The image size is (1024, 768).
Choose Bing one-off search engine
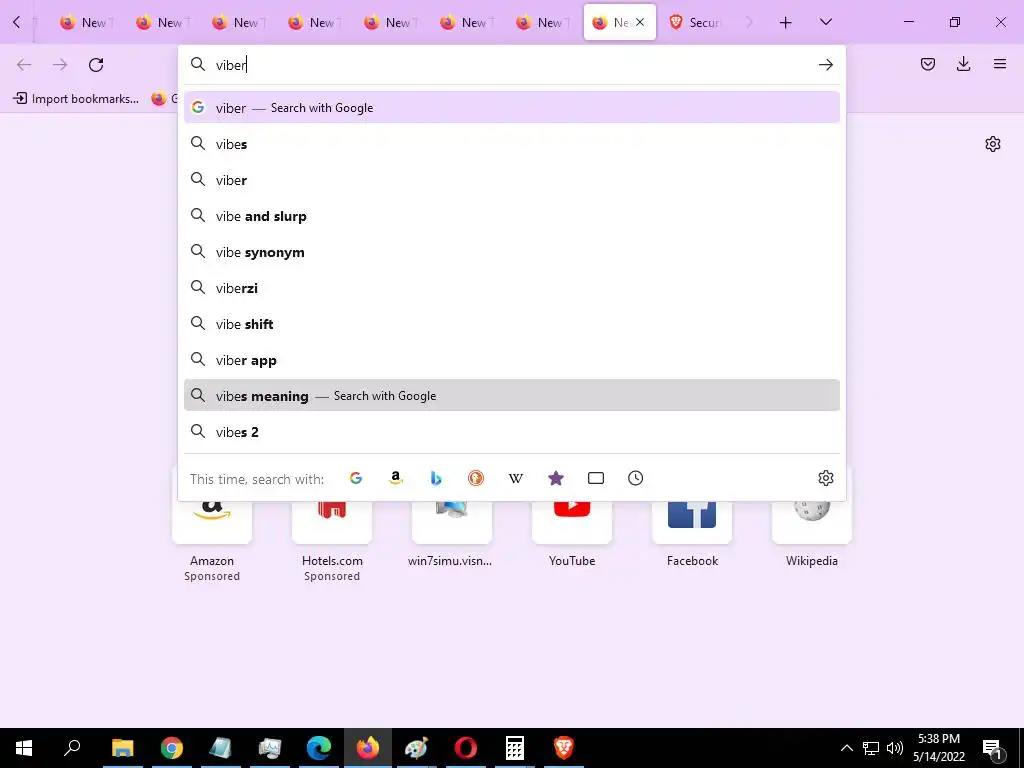pos(436,478)
